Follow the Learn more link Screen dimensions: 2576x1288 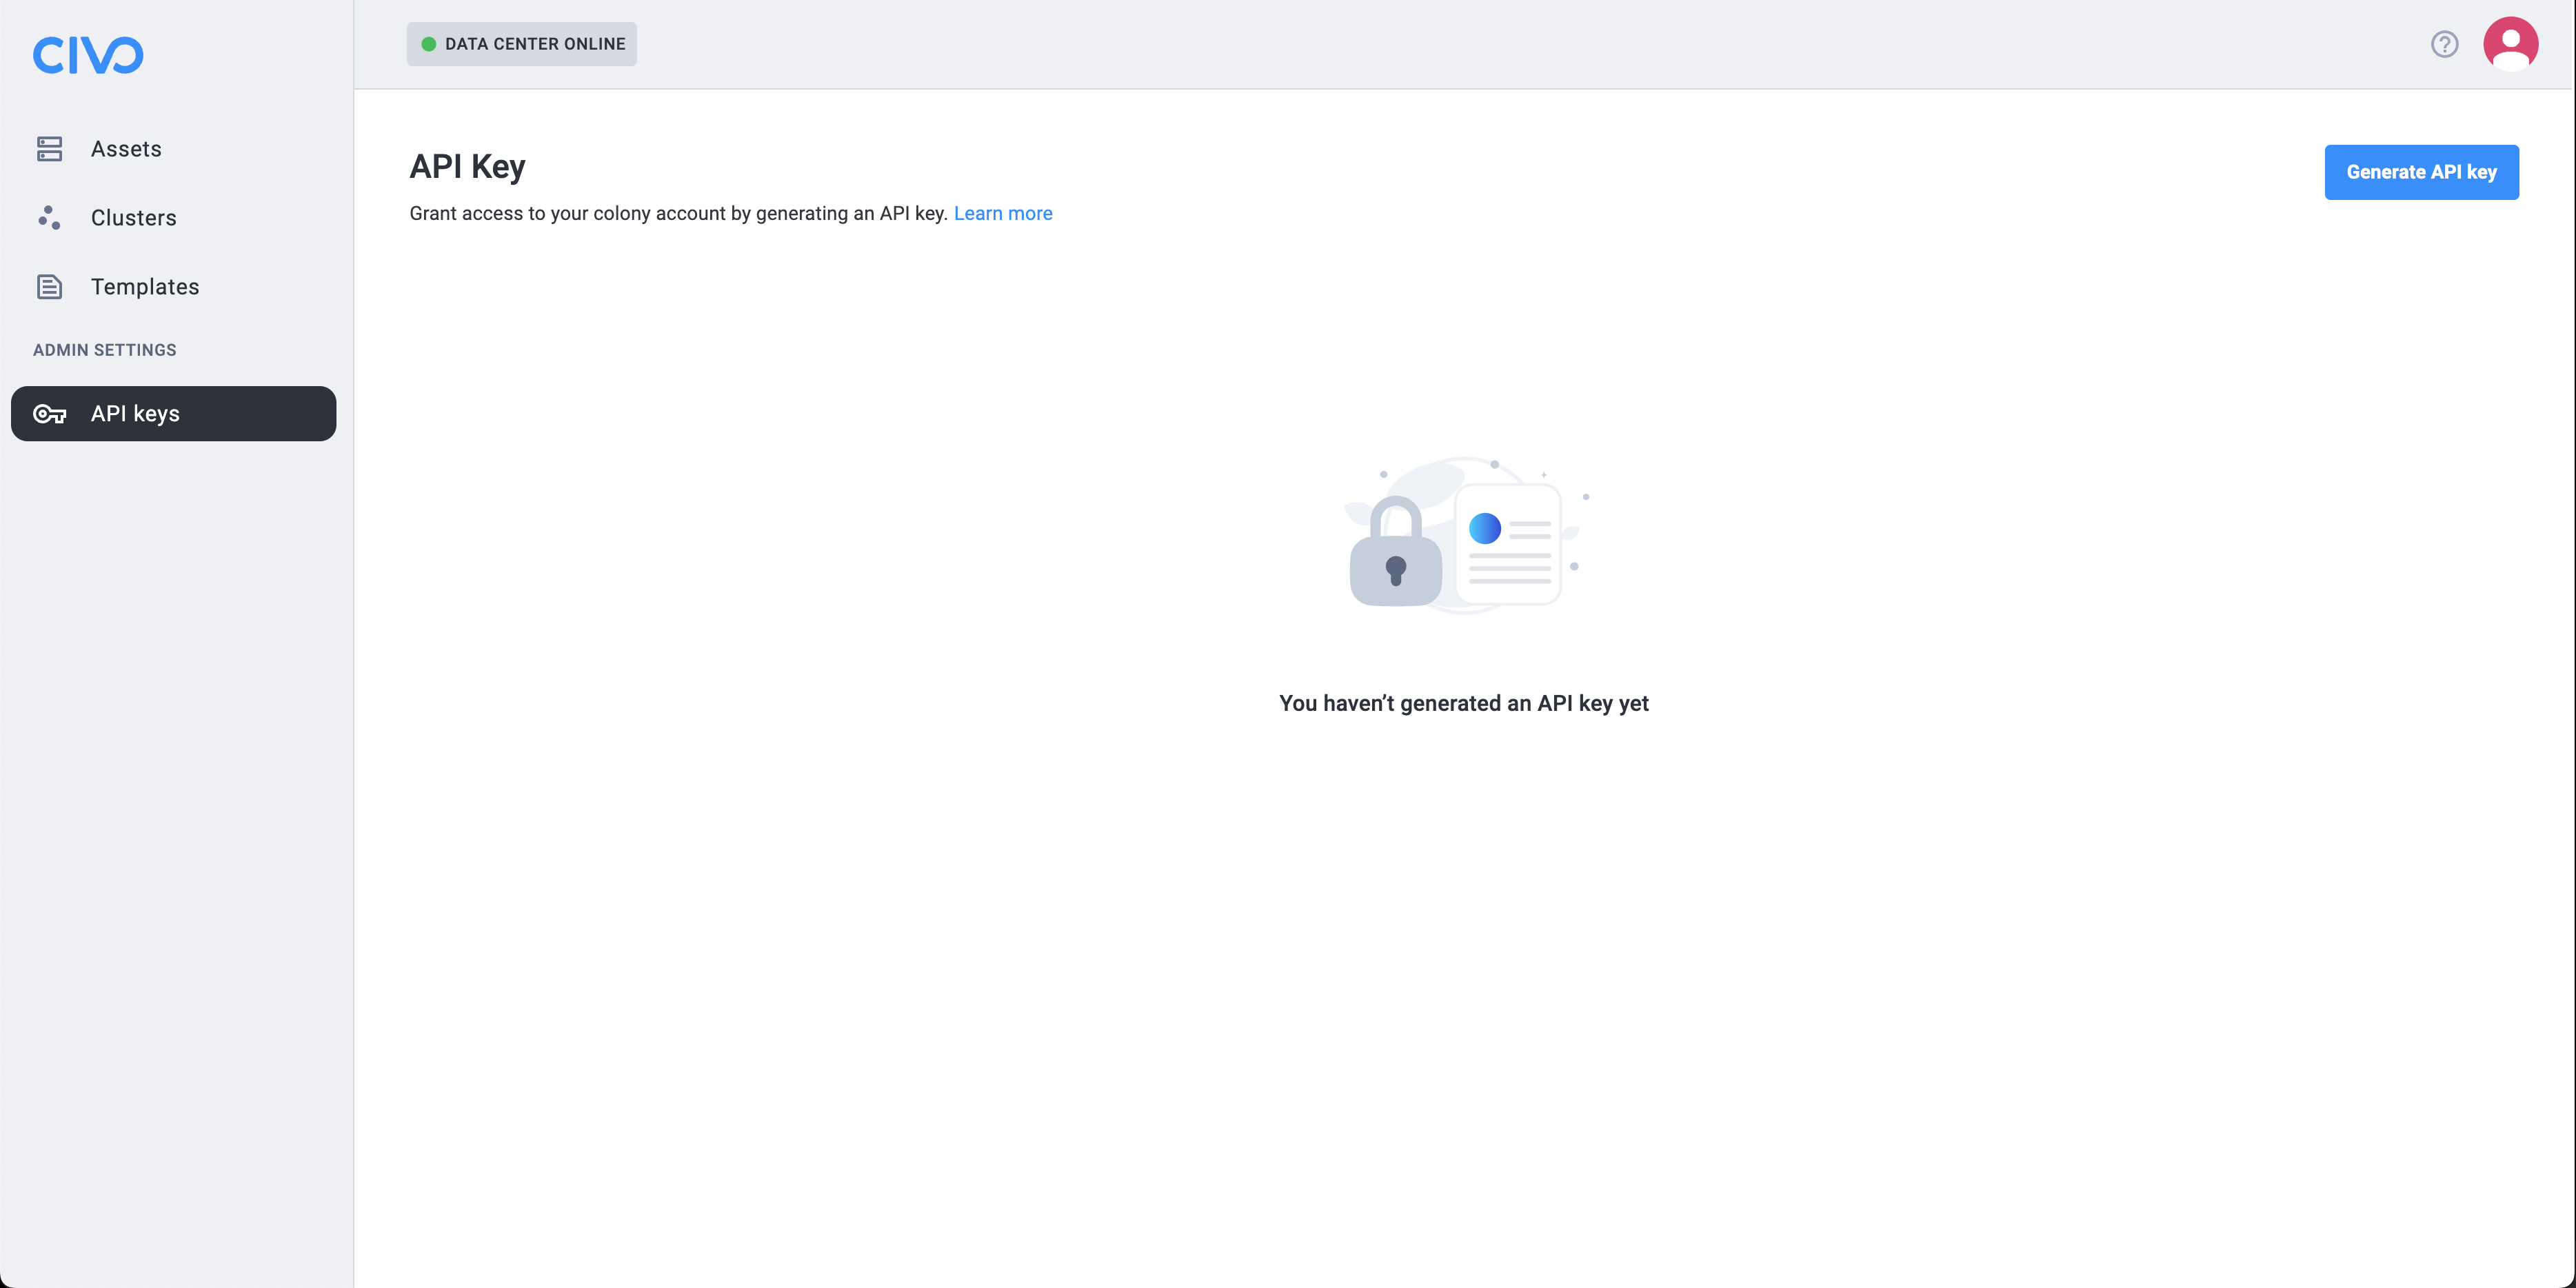1003,213
